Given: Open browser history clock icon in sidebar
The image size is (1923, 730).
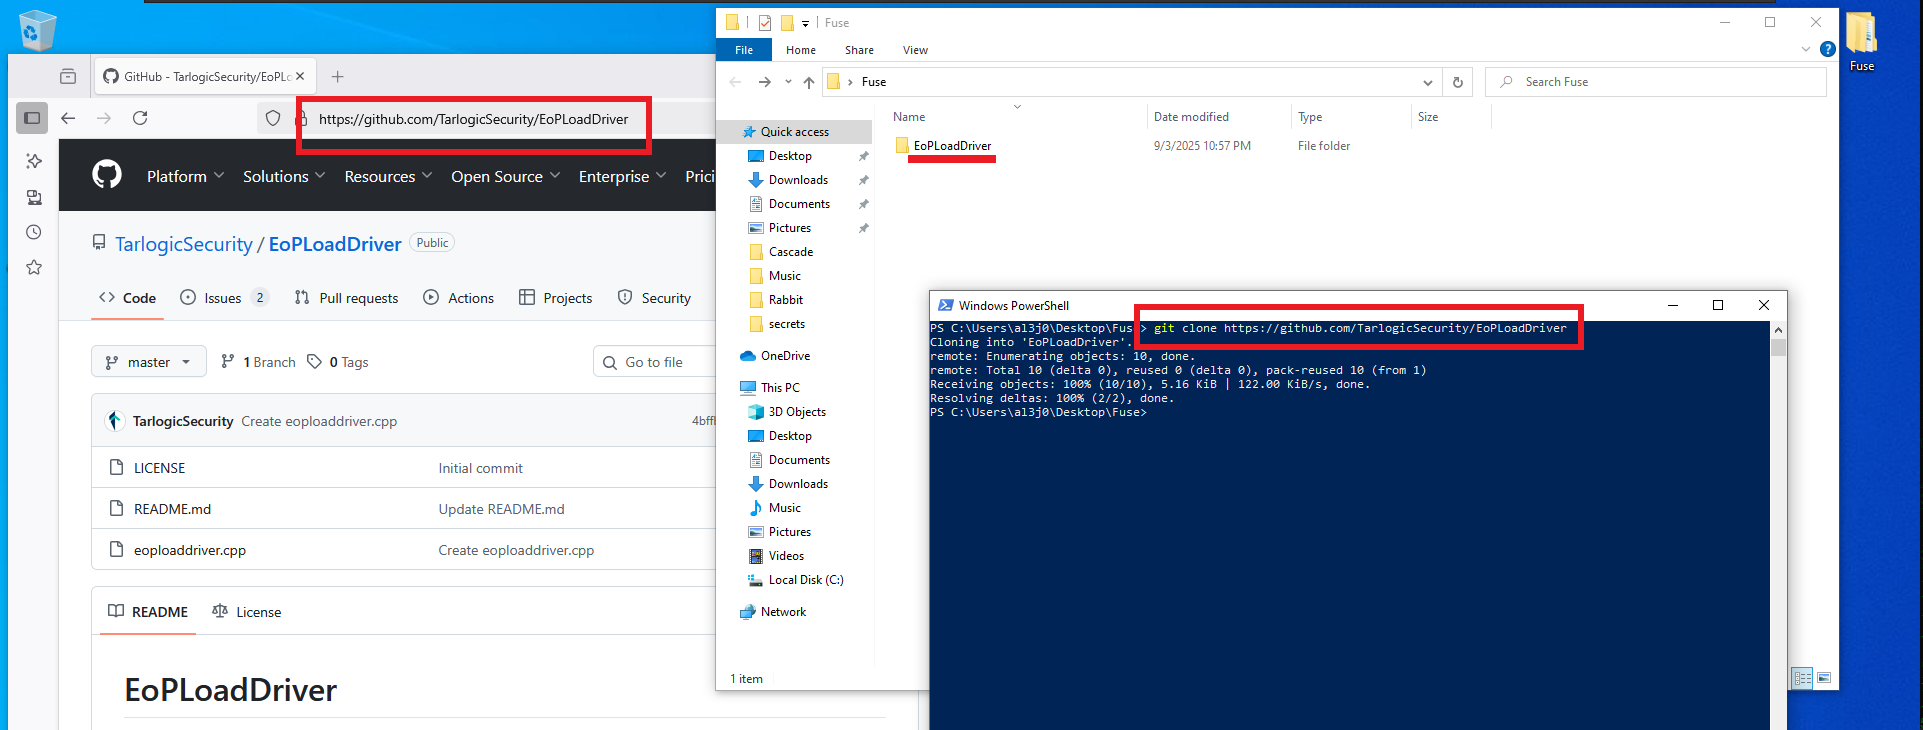Looking at the screenshot, I should pos(34,232).
